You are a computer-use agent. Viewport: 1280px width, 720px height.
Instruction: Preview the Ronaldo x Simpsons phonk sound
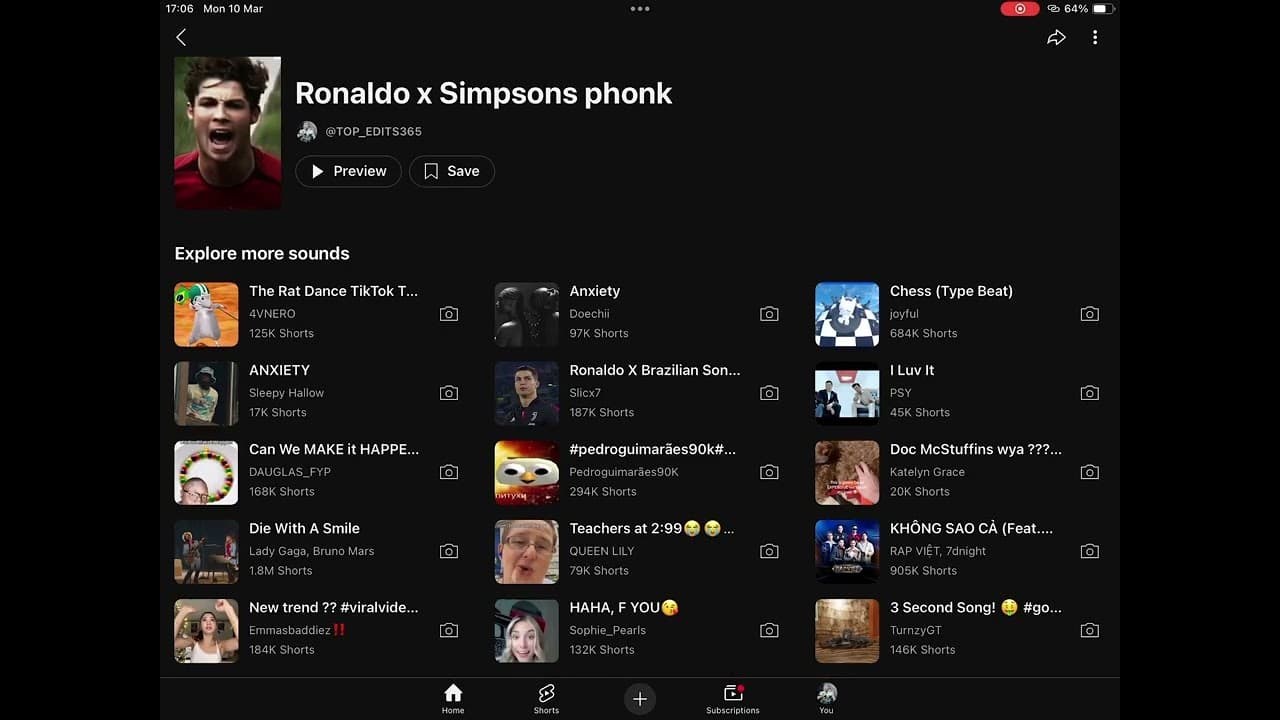point(348,171)
